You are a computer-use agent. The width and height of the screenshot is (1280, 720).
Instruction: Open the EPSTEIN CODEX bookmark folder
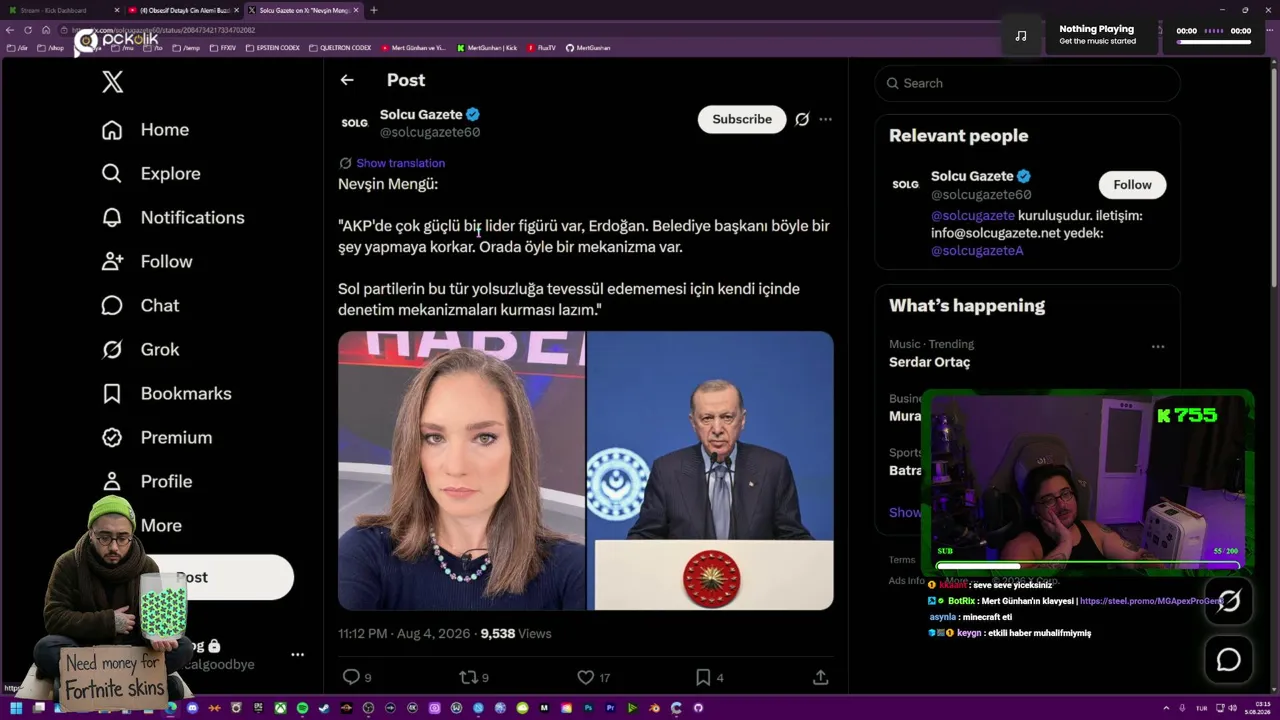[273, 48]
